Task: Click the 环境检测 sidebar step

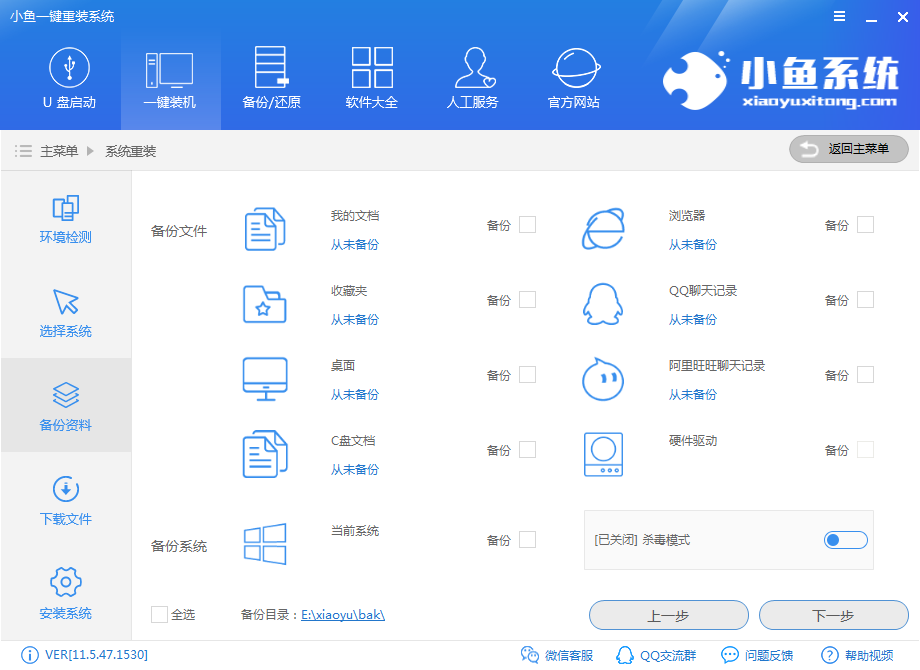Action: point(66,219)
